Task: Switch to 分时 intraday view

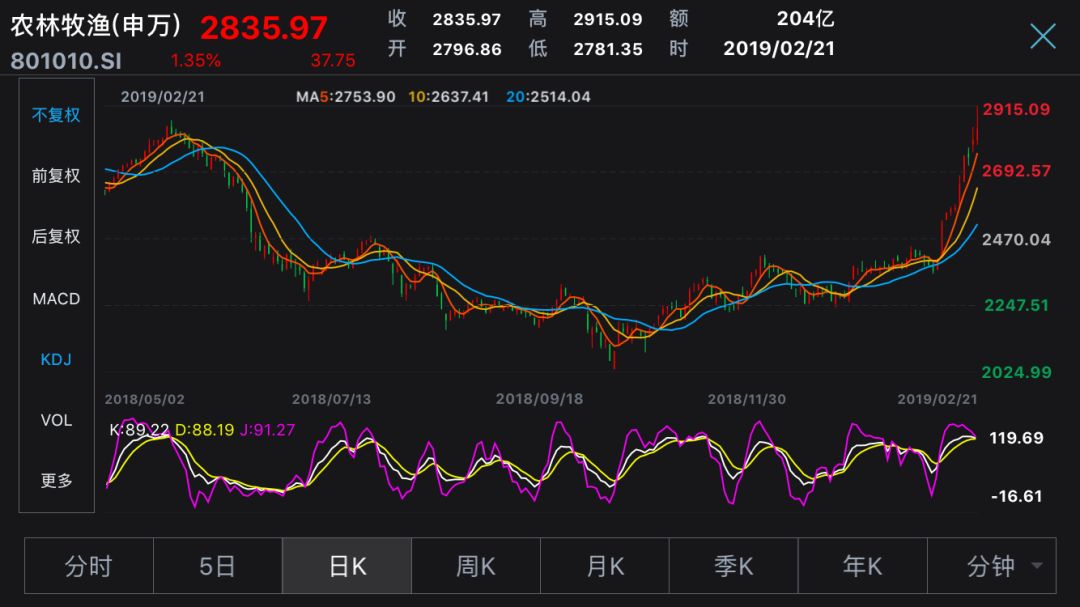Action: click(89, 566)
